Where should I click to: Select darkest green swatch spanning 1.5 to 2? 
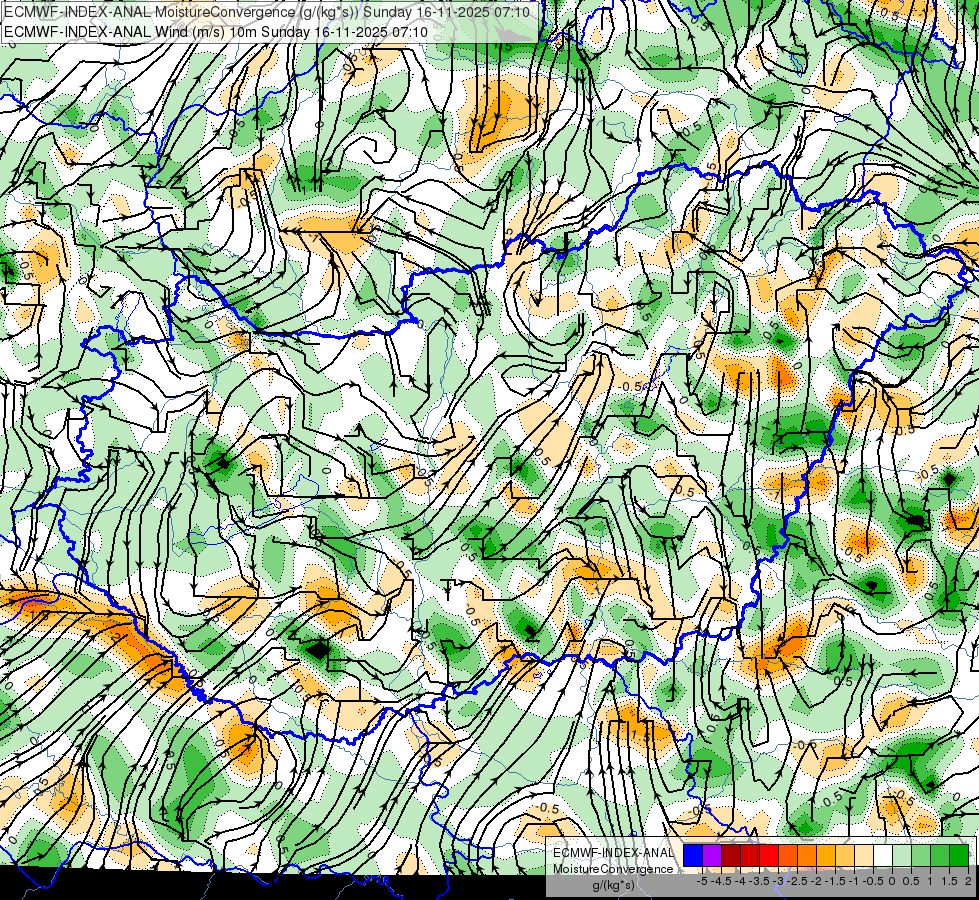tap(959, 855)
